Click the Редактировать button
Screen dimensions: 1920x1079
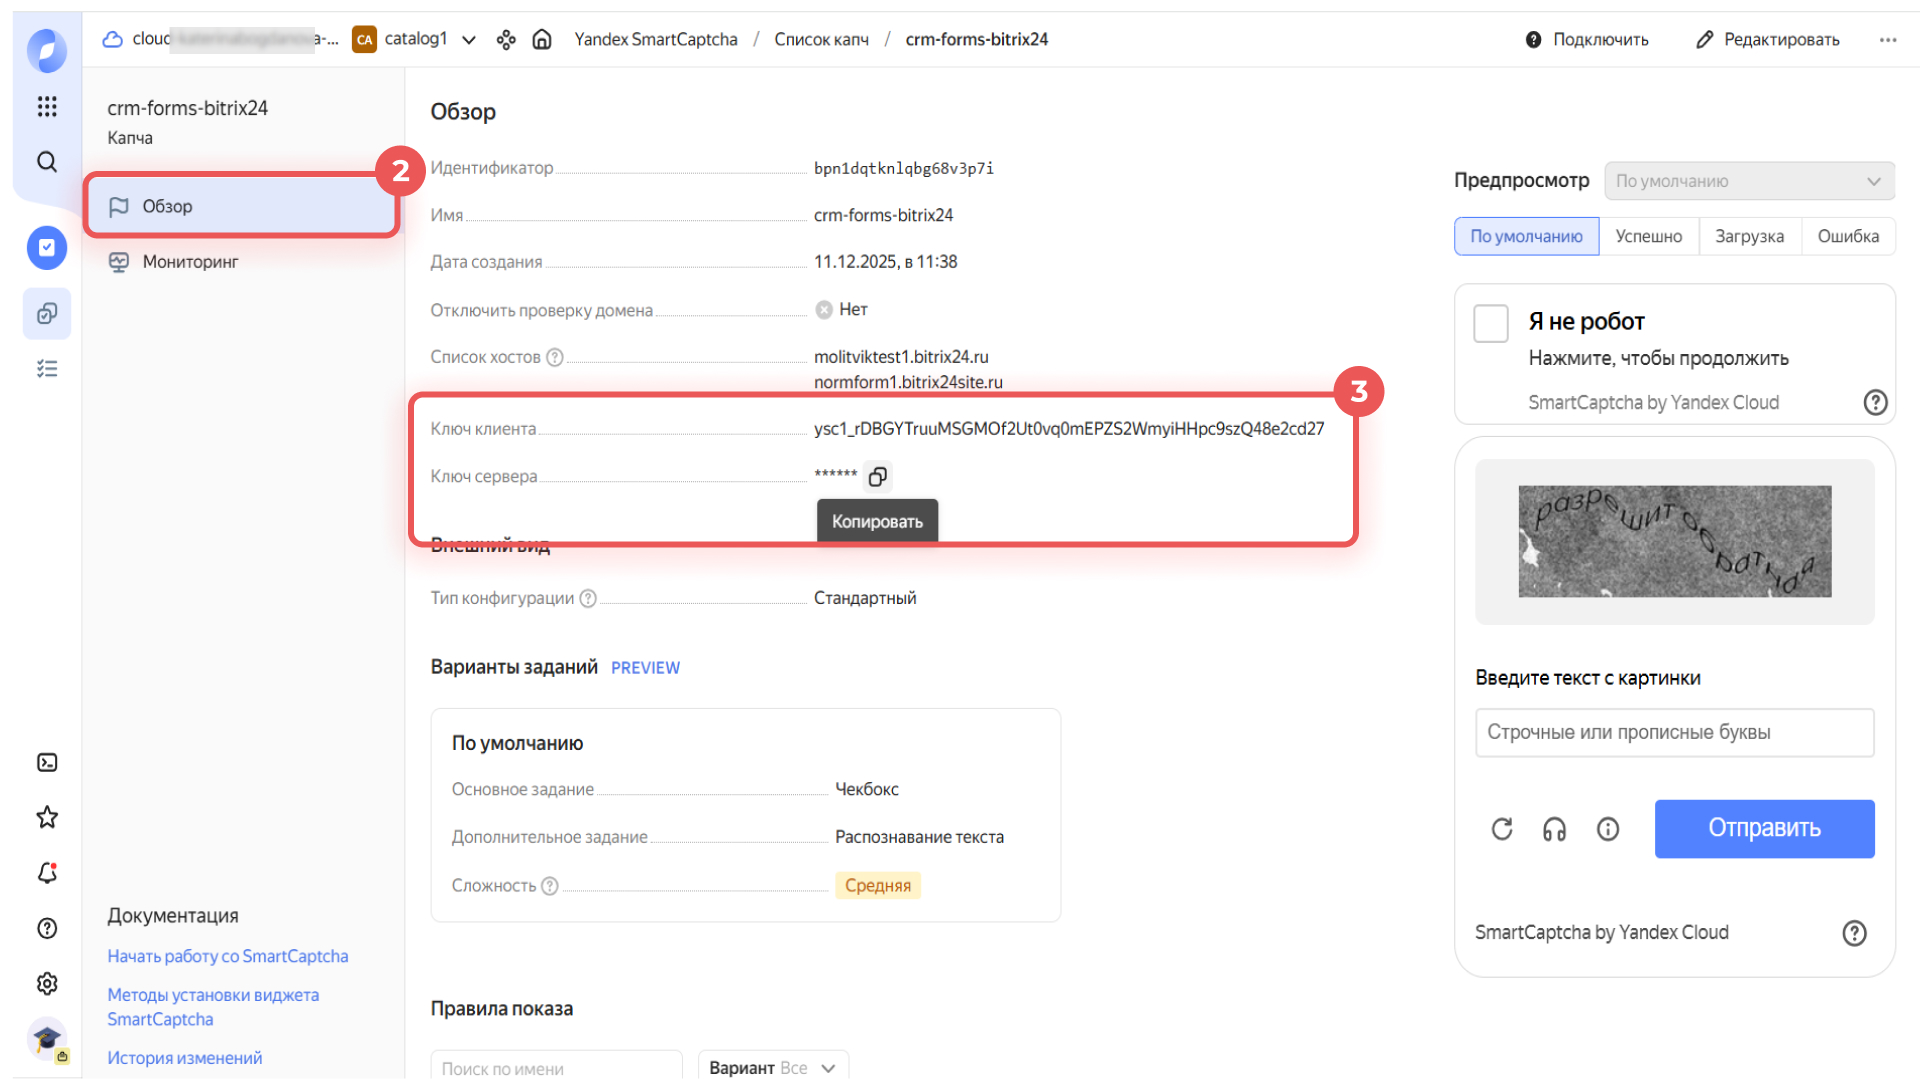1768,40
